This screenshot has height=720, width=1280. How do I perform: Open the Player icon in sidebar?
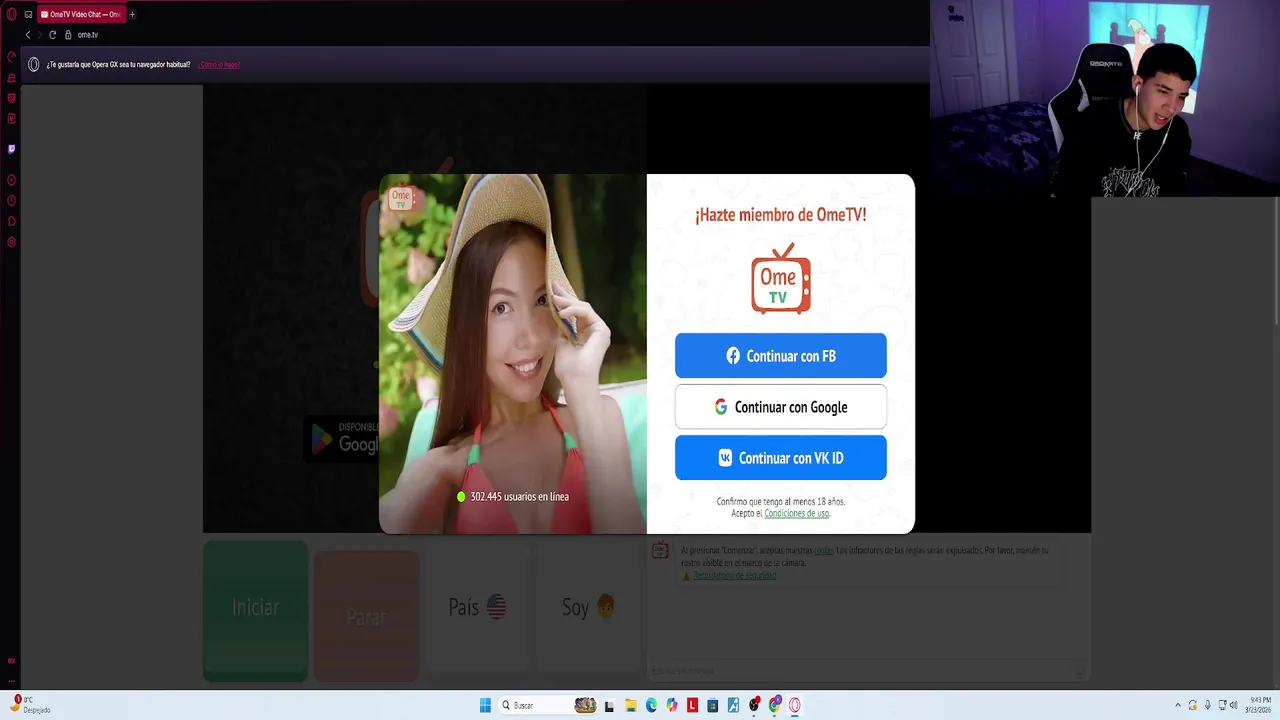point(11,180)
